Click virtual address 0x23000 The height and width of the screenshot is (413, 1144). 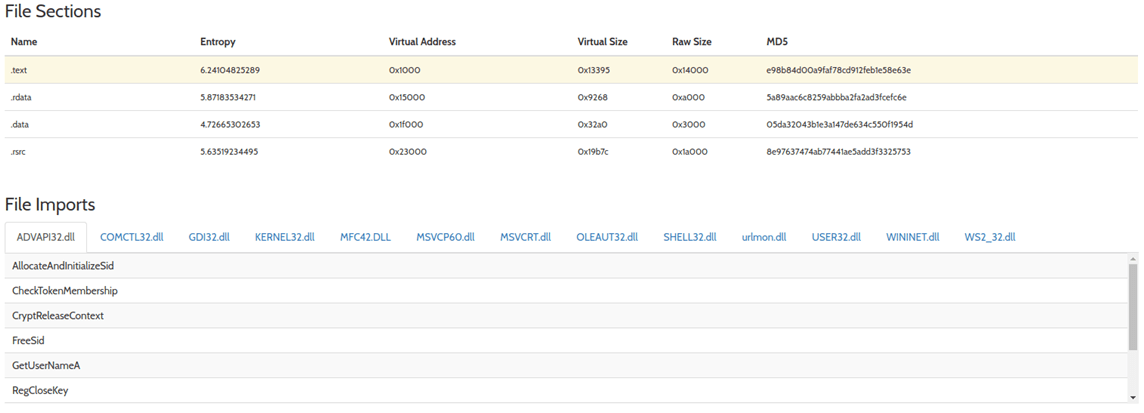click(408, 152)
